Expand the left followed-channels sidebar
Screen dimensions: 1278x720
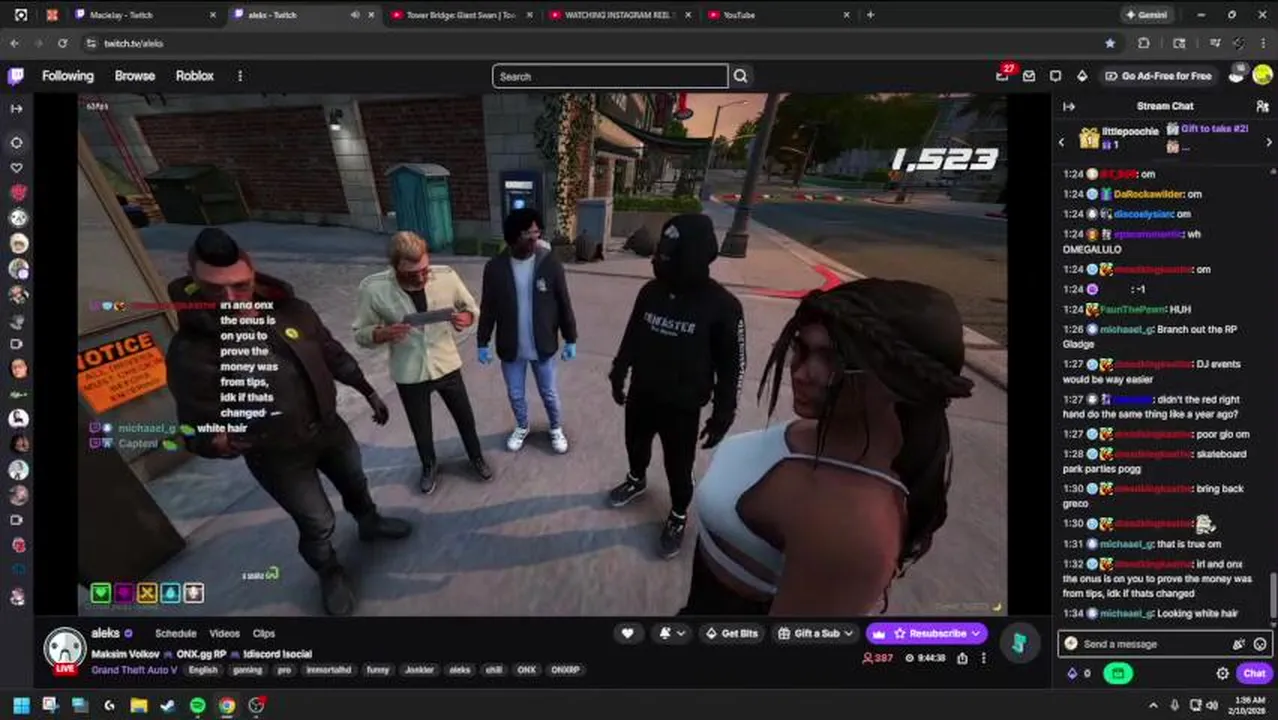pyautogui.click(x=16, y=108)
